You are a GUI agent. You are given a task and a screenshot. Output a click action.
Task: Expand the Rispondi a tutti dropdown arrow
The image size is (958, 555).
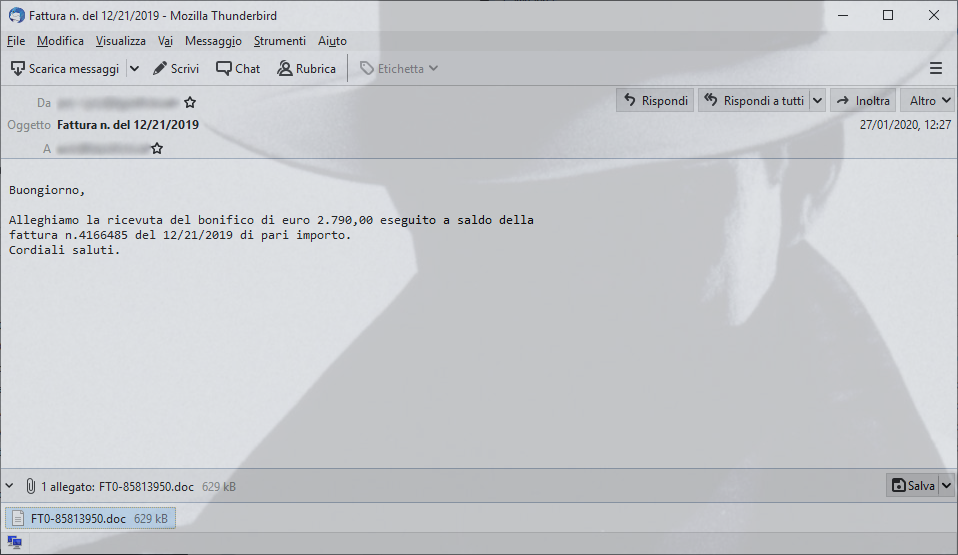tap(817, 100)
